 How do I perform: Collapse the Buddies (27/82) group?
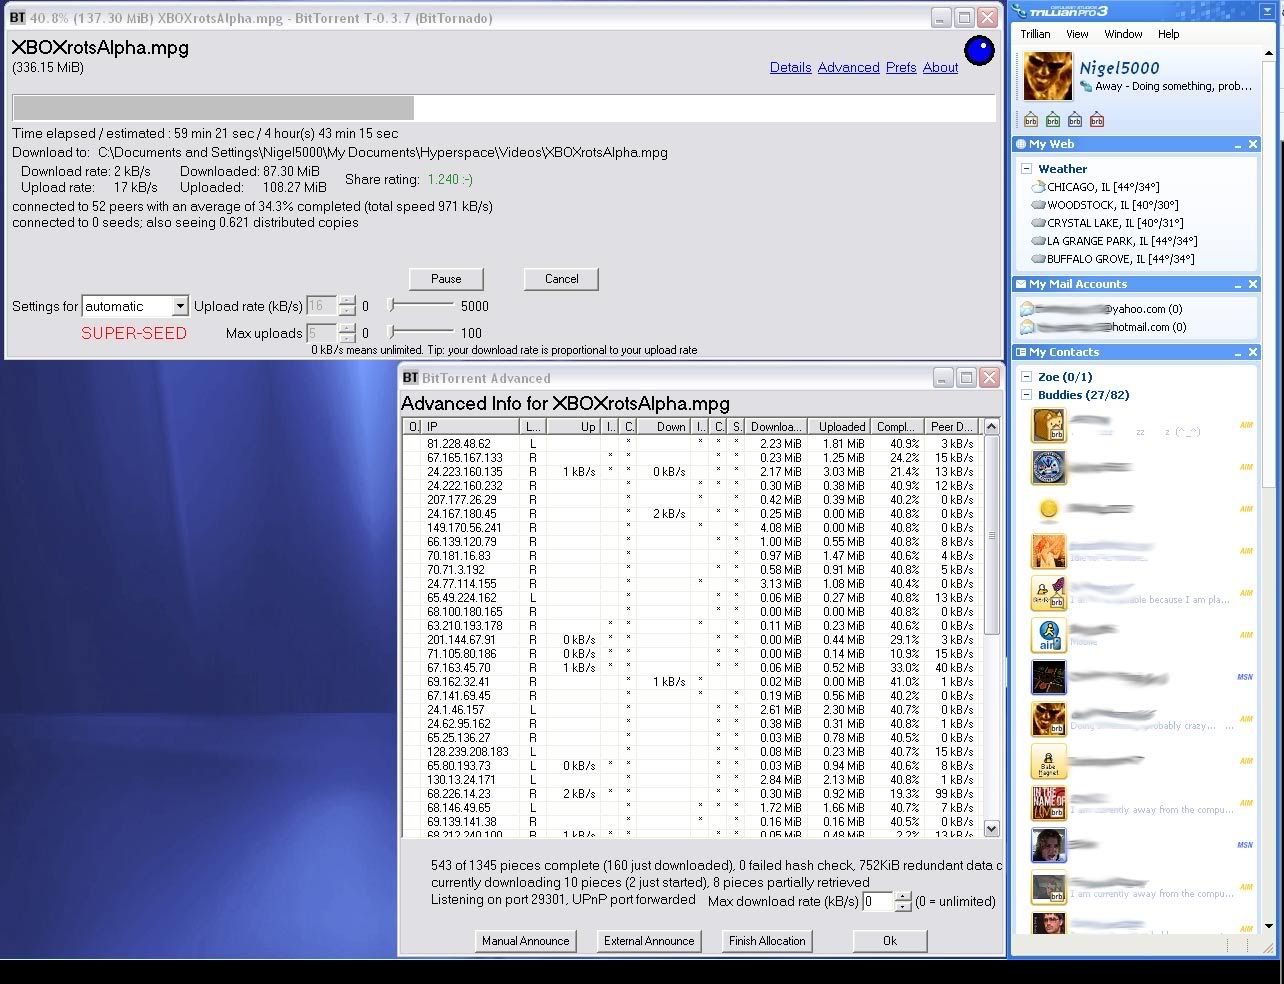[x=1026, y=395]
